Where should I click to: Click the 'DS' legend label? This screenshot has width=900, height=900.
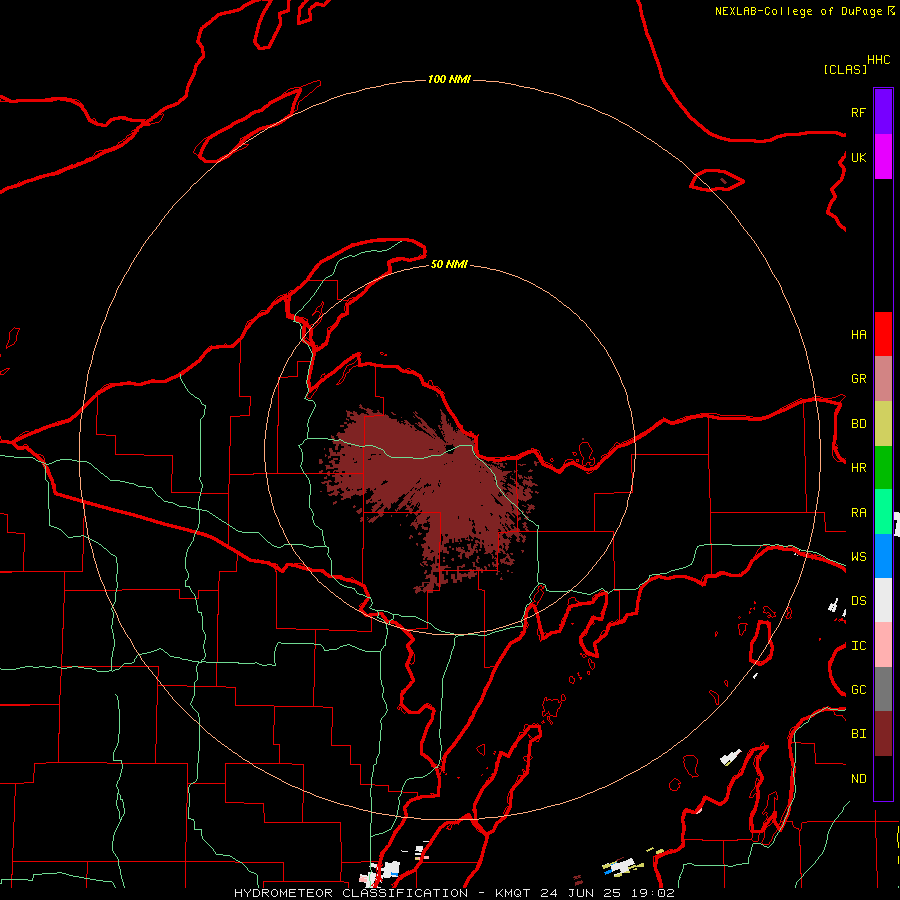(x=859, y=601)
